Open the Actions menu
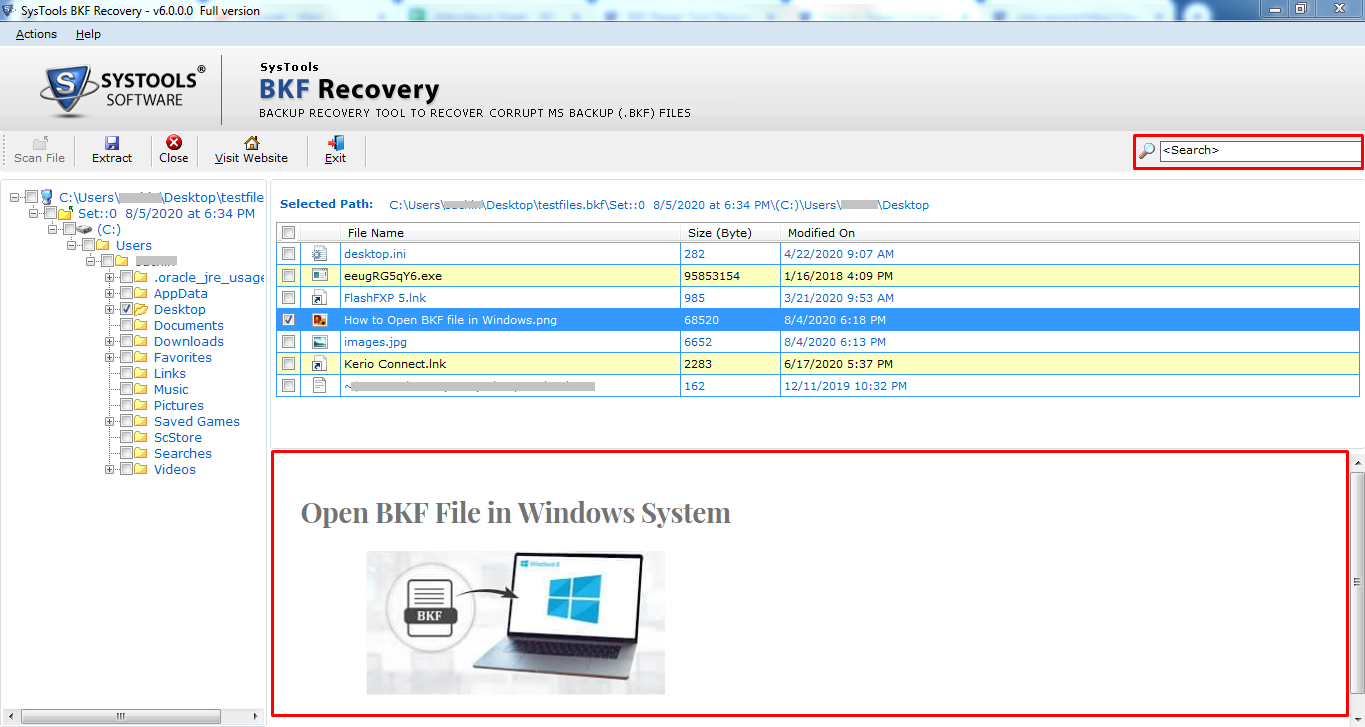This screenshot has width=1365, height=727. (37, 34)
